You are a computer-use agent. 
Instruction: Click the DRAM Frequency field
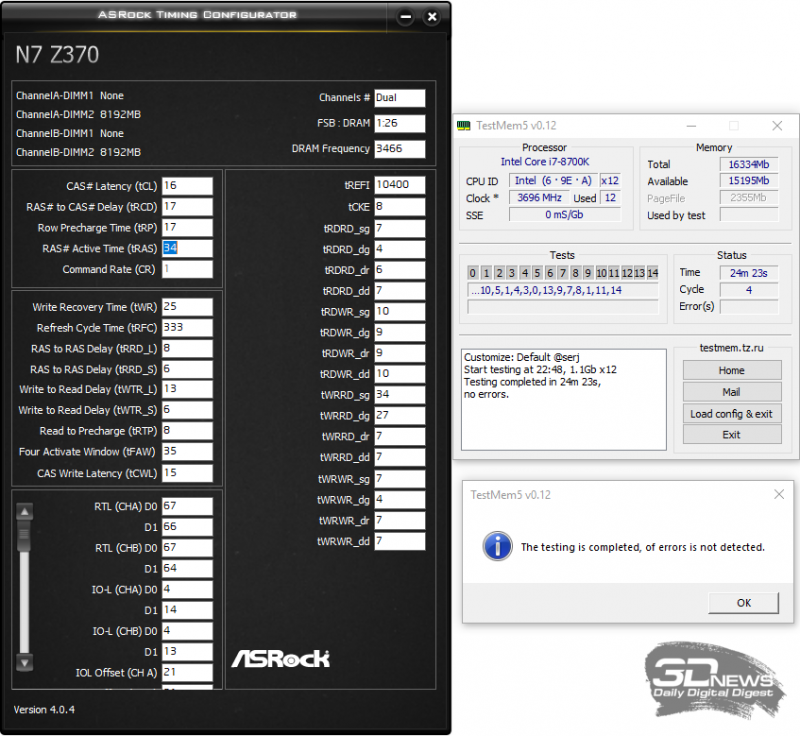click(400, 149)
